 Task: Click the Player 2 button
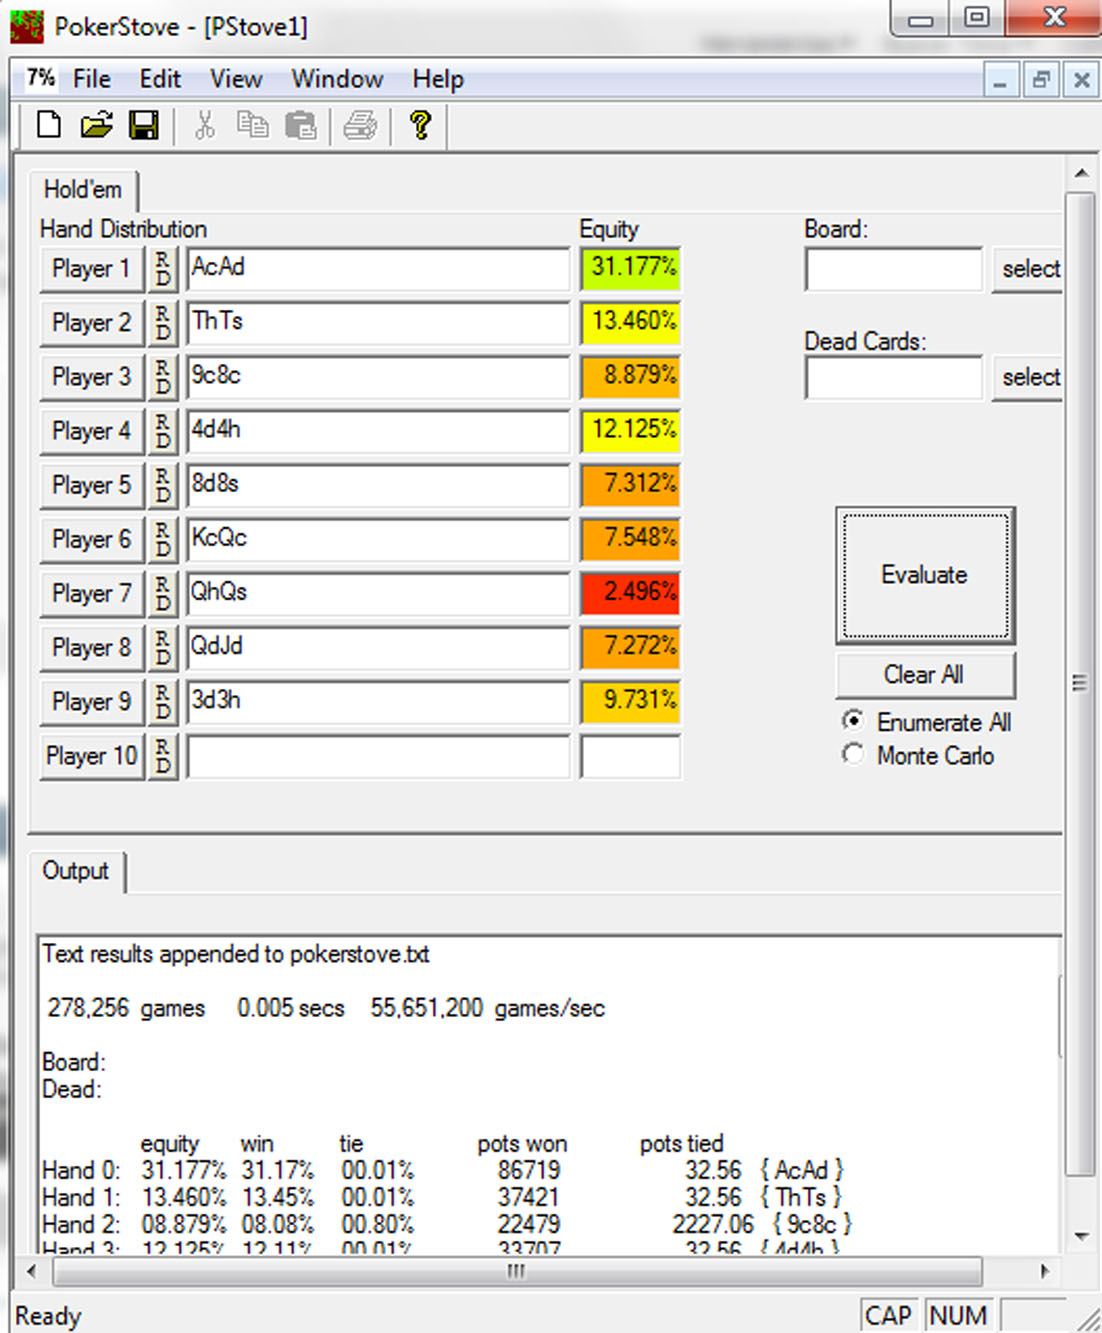[x=92, y=323]
